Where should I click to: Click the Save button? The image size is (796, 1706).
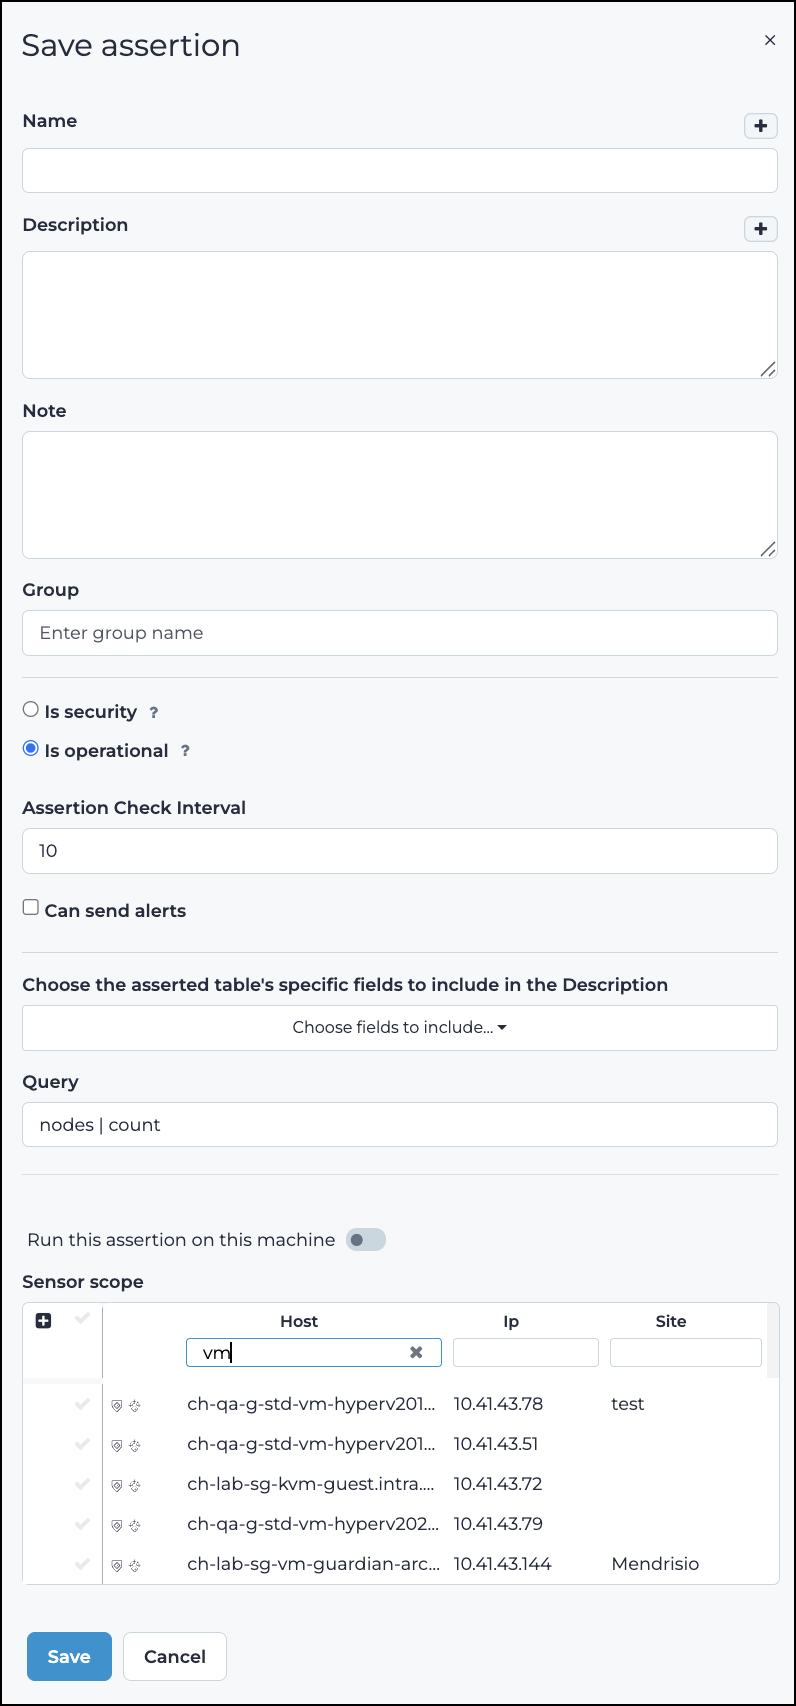click(x=68, y=1656)
